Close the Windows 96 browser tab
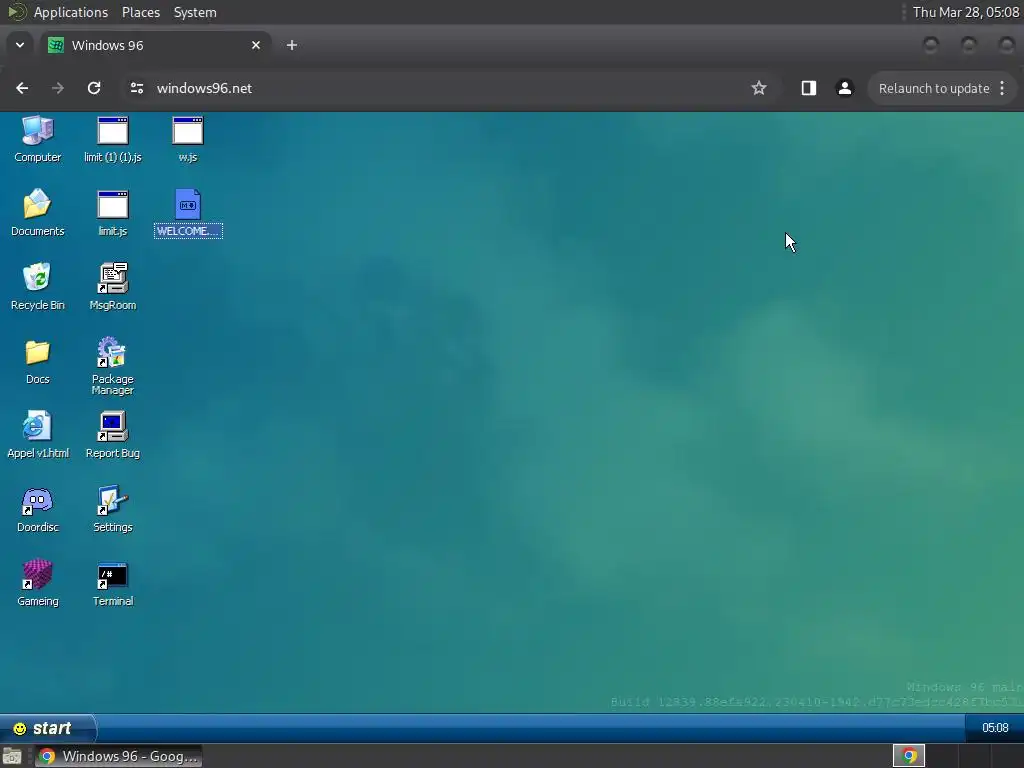This screenshot has width=1024, height=768. click(256, 45)
